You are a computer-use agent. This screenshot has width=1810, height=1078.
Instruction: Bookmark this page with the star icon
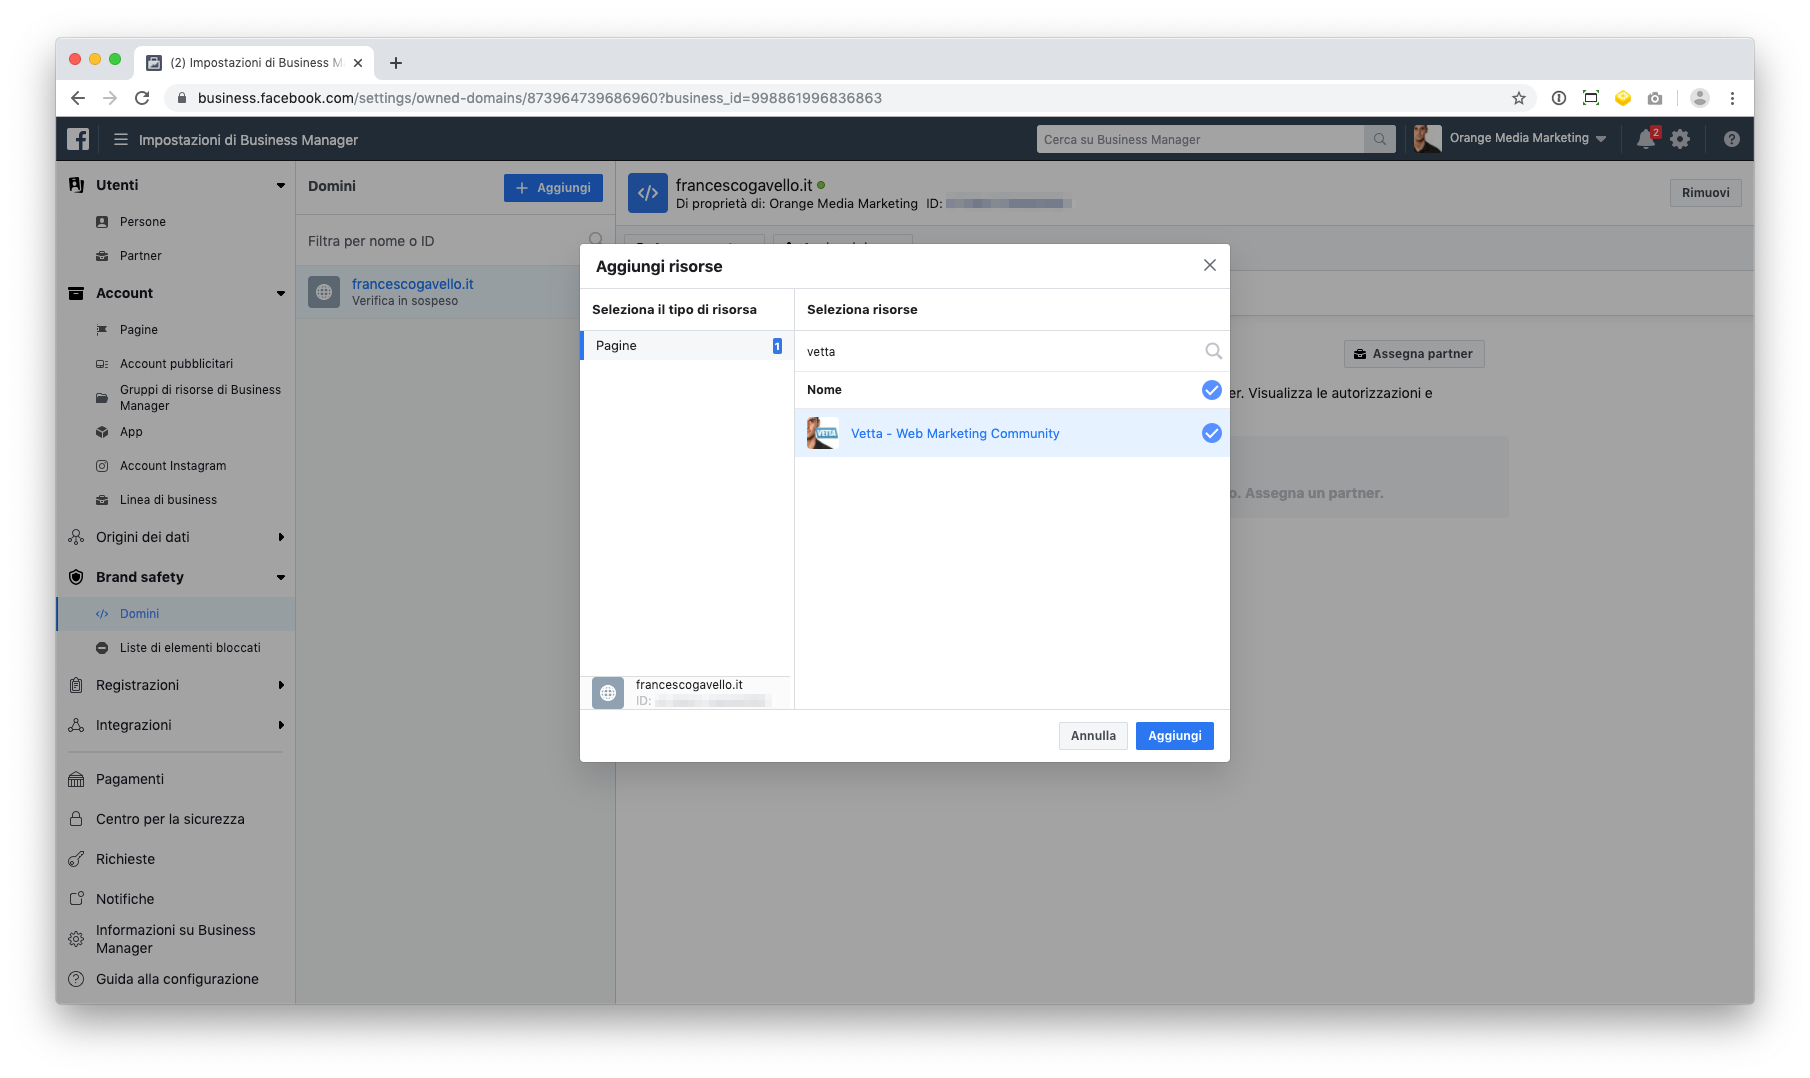point(1519,98)
